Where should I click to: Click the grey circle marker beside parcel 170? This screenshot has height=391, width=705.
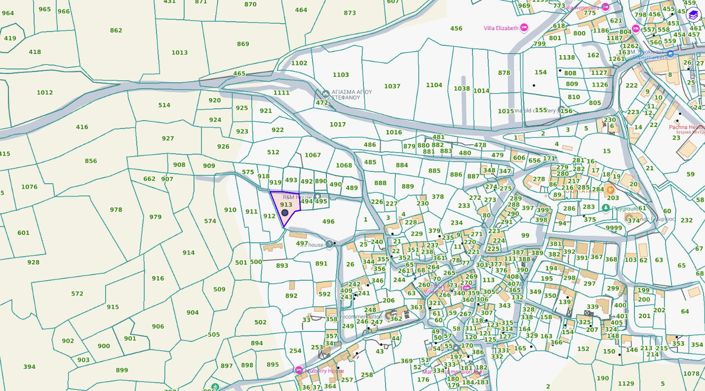point(456,348)
